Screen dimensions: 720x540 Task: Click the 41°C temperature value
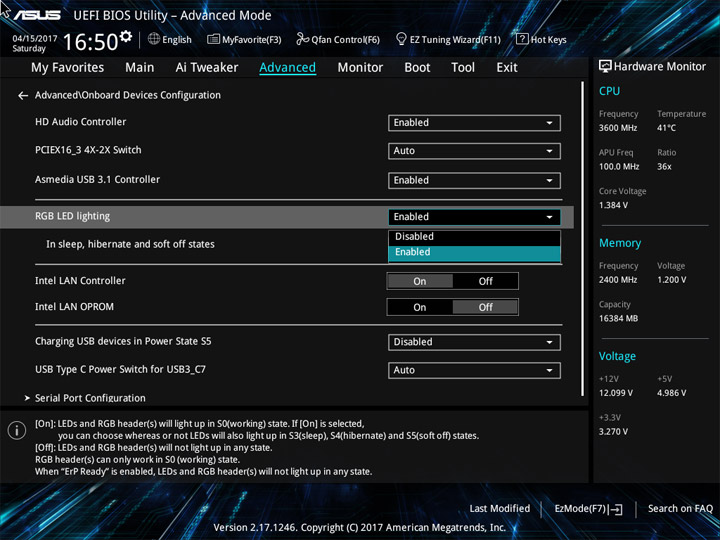[x=666, y=128]
